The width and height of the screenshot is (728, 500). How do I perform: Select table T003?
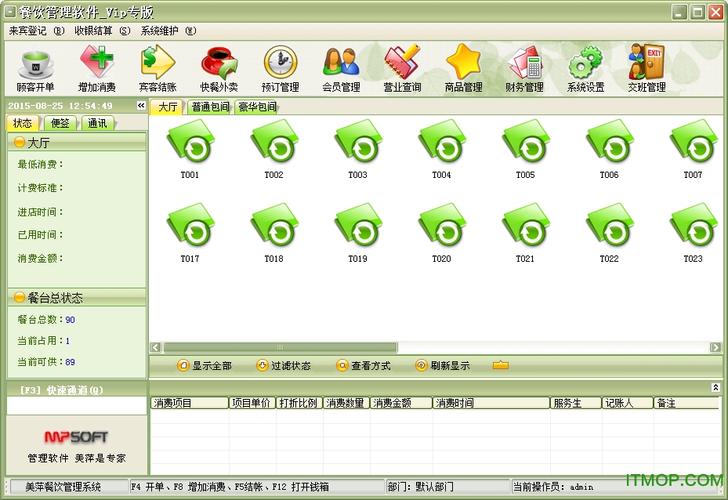(358, 149)
